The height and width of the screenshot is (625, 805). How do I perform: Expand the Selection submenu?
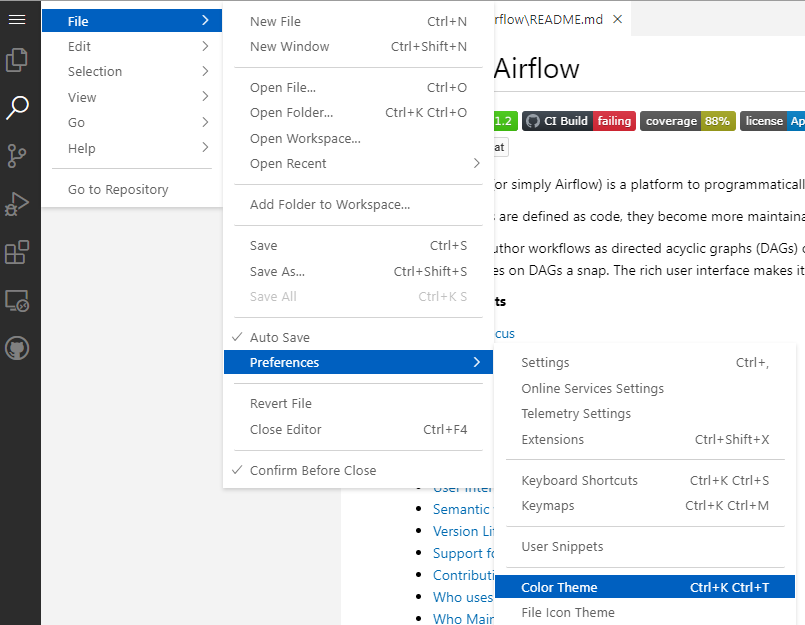coord(132,71)
